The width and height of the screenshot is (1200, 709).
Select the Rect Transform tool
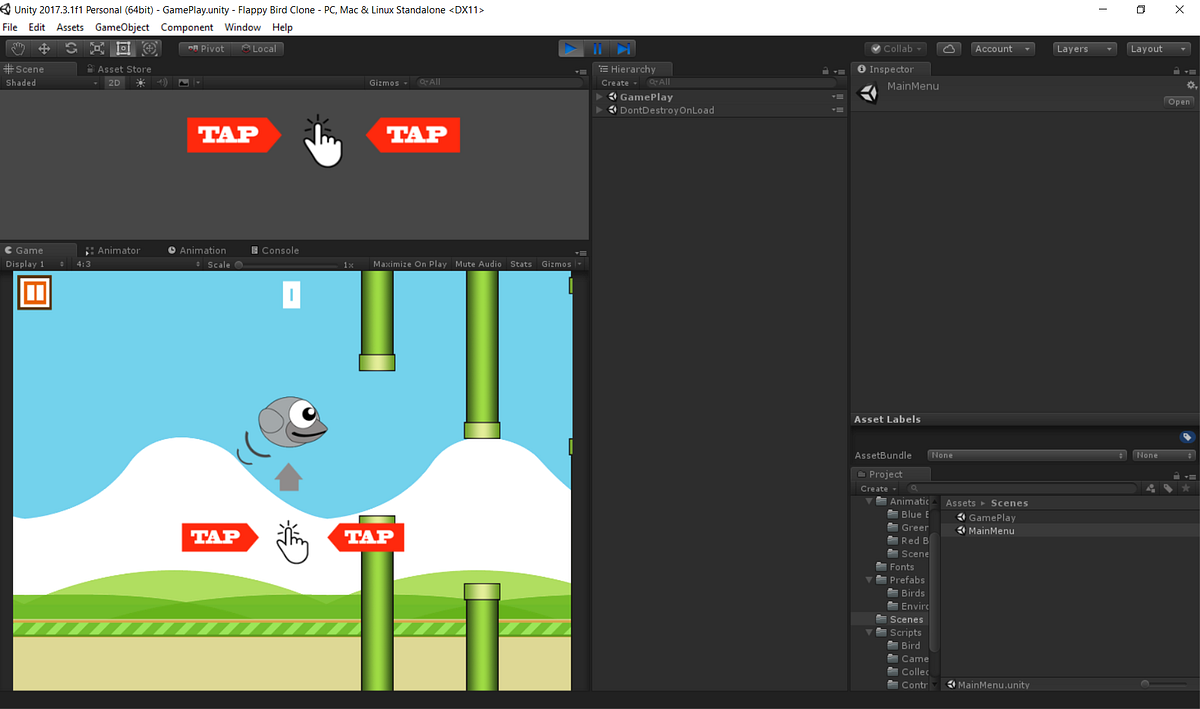click(x=123, y=47)
